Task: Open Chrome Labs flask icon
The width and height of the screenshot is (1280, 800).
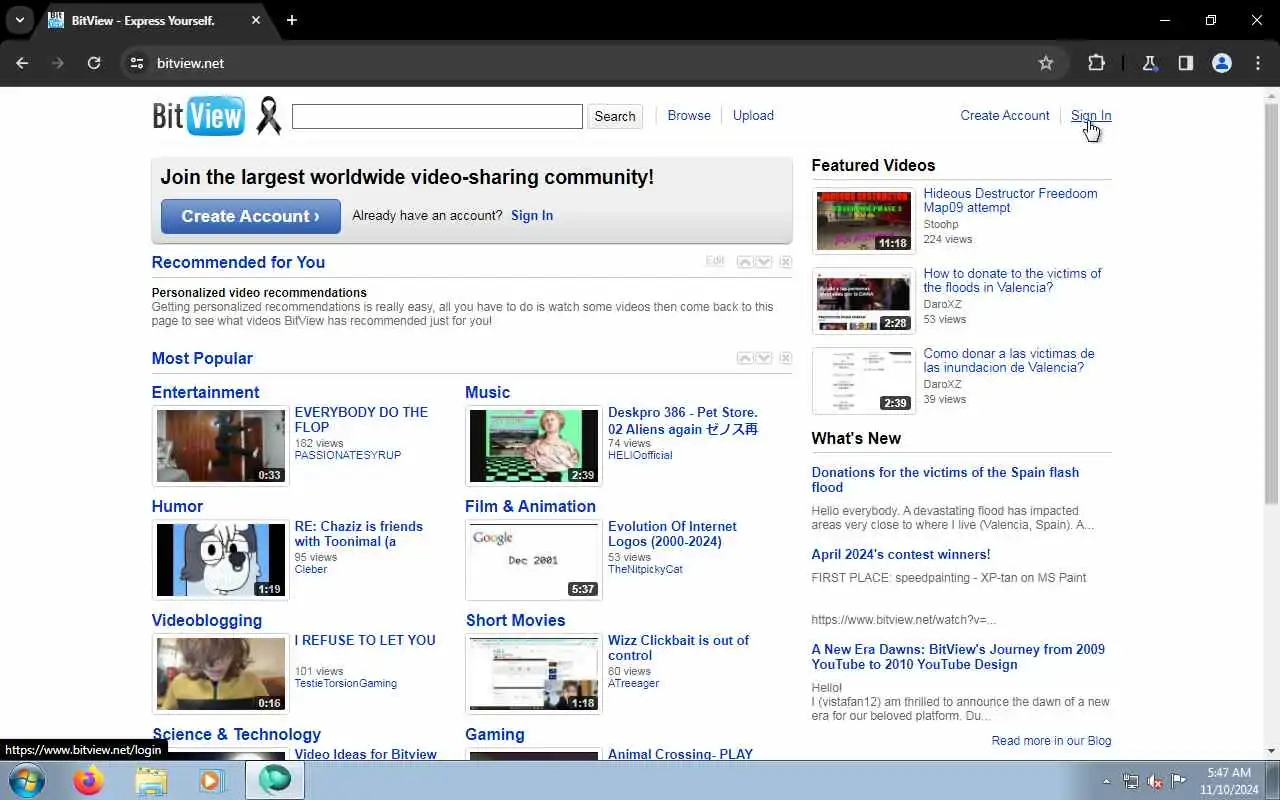Action: [1149, 63]
